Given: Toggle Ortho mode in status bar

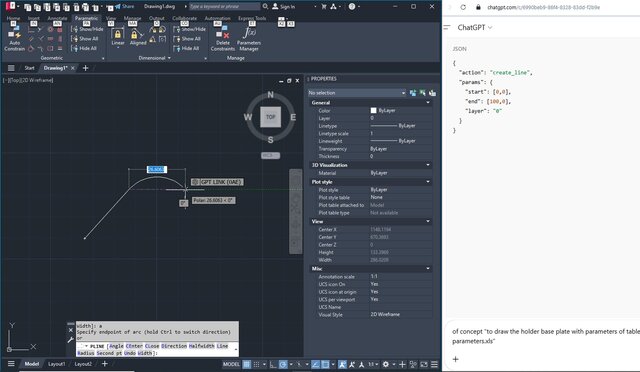Looking at the screenshot, I should 273,364.
